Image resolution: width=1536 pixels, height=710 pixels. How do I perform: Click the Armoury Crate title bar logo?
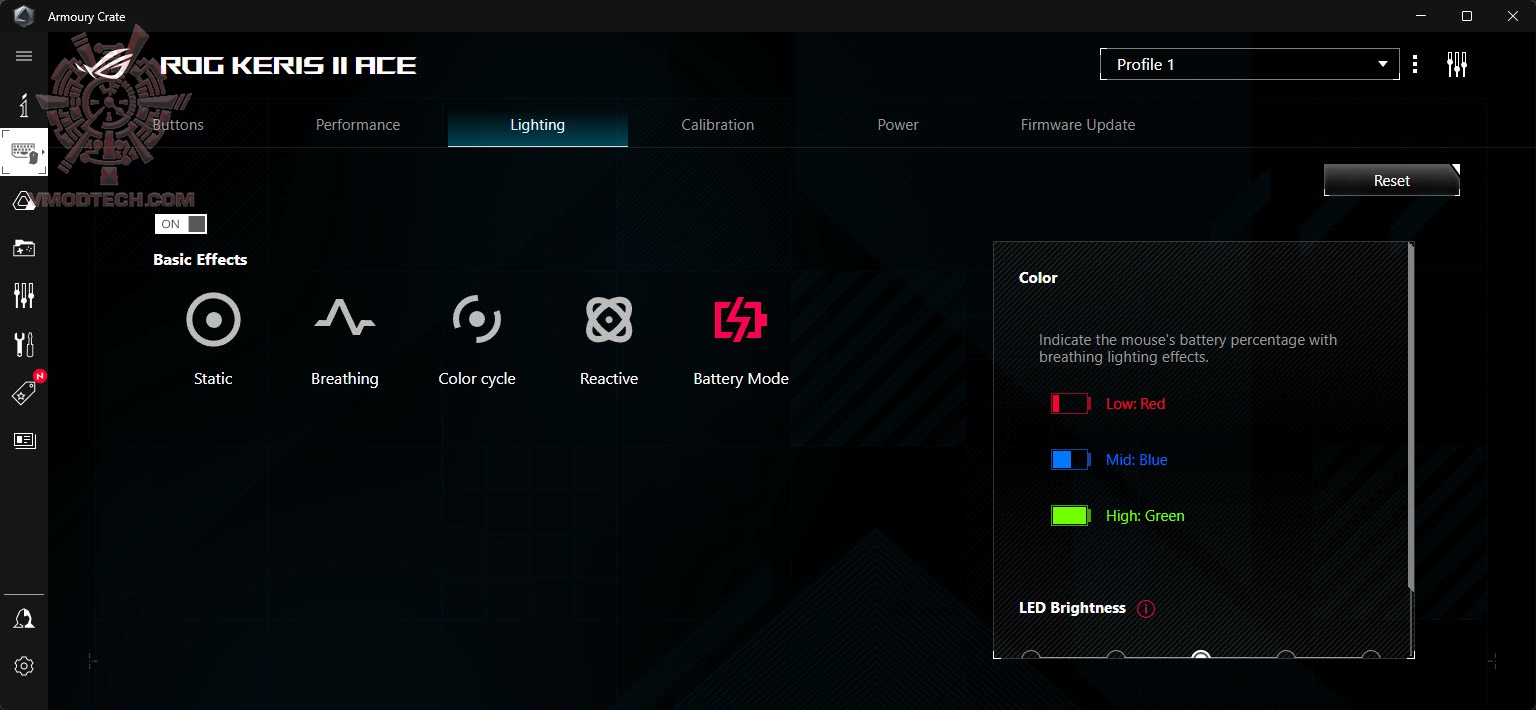pos(23,16)
